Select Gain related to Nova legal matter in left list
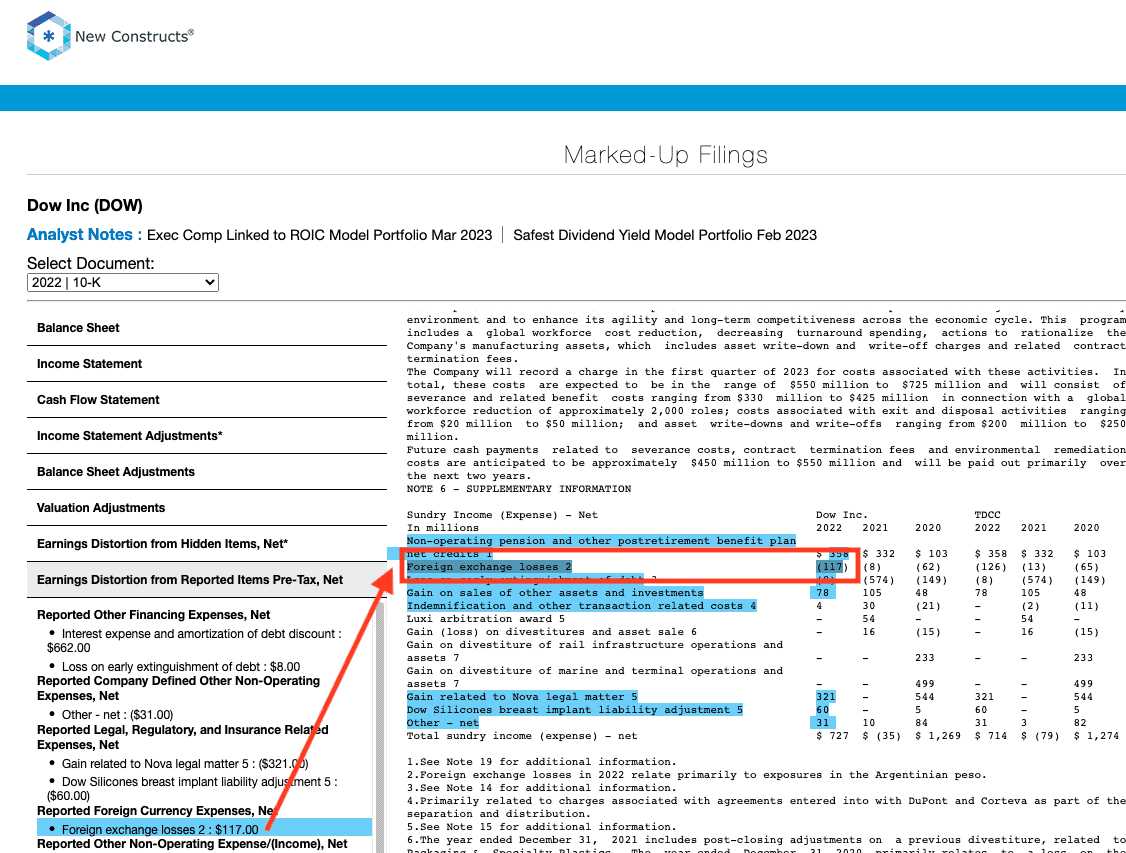The width and height of the screenshot is (1126, 853). [185, 764]
